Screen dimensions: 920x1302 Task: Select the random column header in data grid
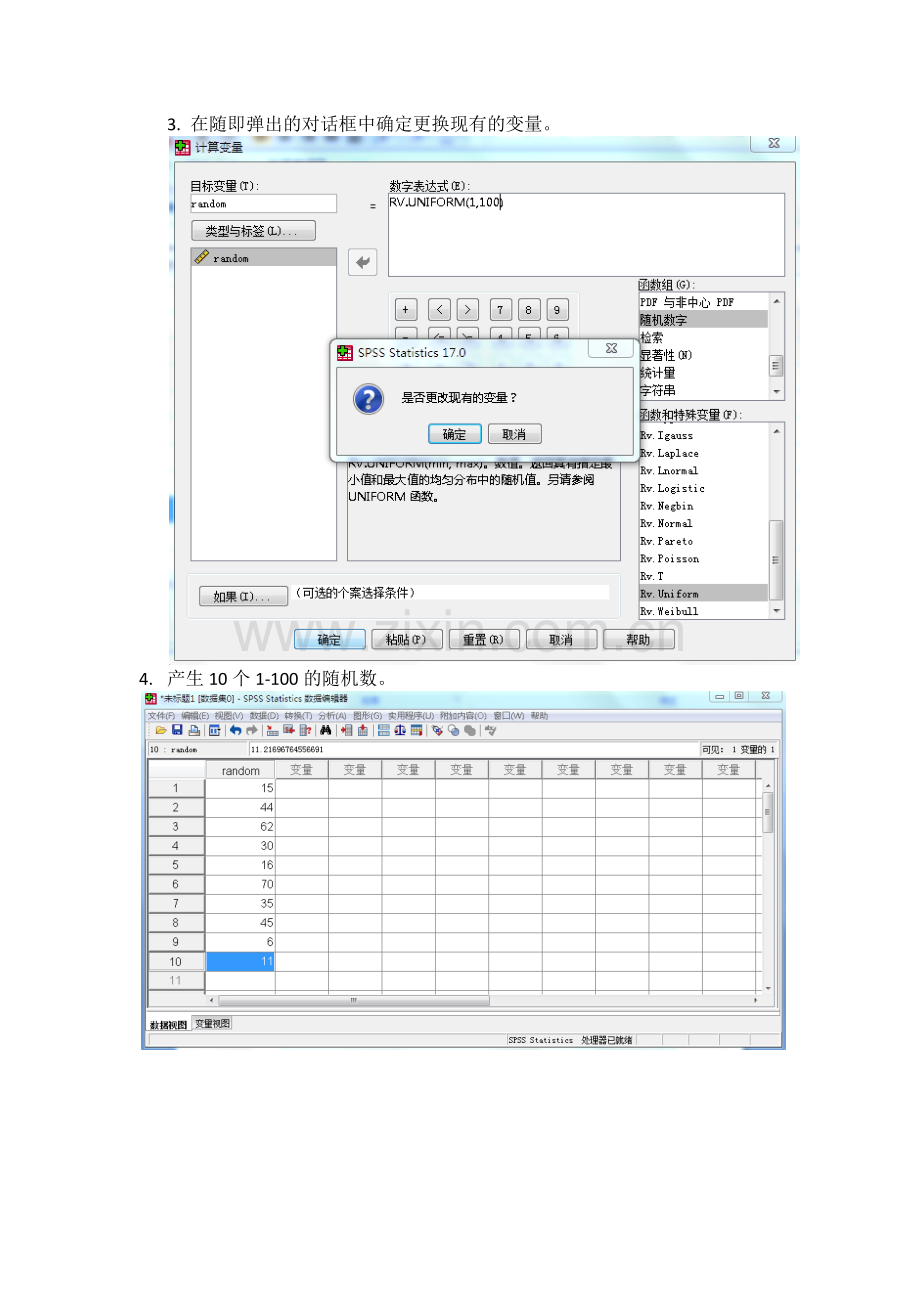click(240, 770)
